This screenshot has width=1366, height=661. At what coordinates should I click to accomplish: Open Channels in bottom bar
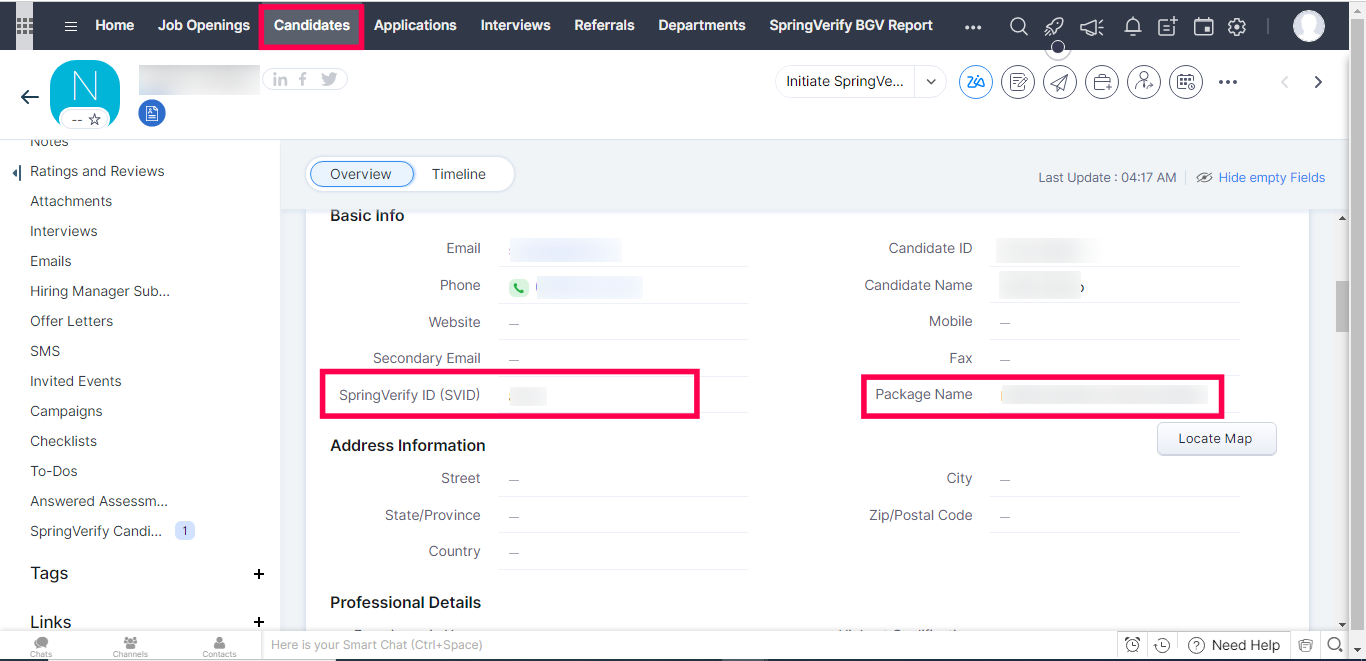click(x=130, y=646)
